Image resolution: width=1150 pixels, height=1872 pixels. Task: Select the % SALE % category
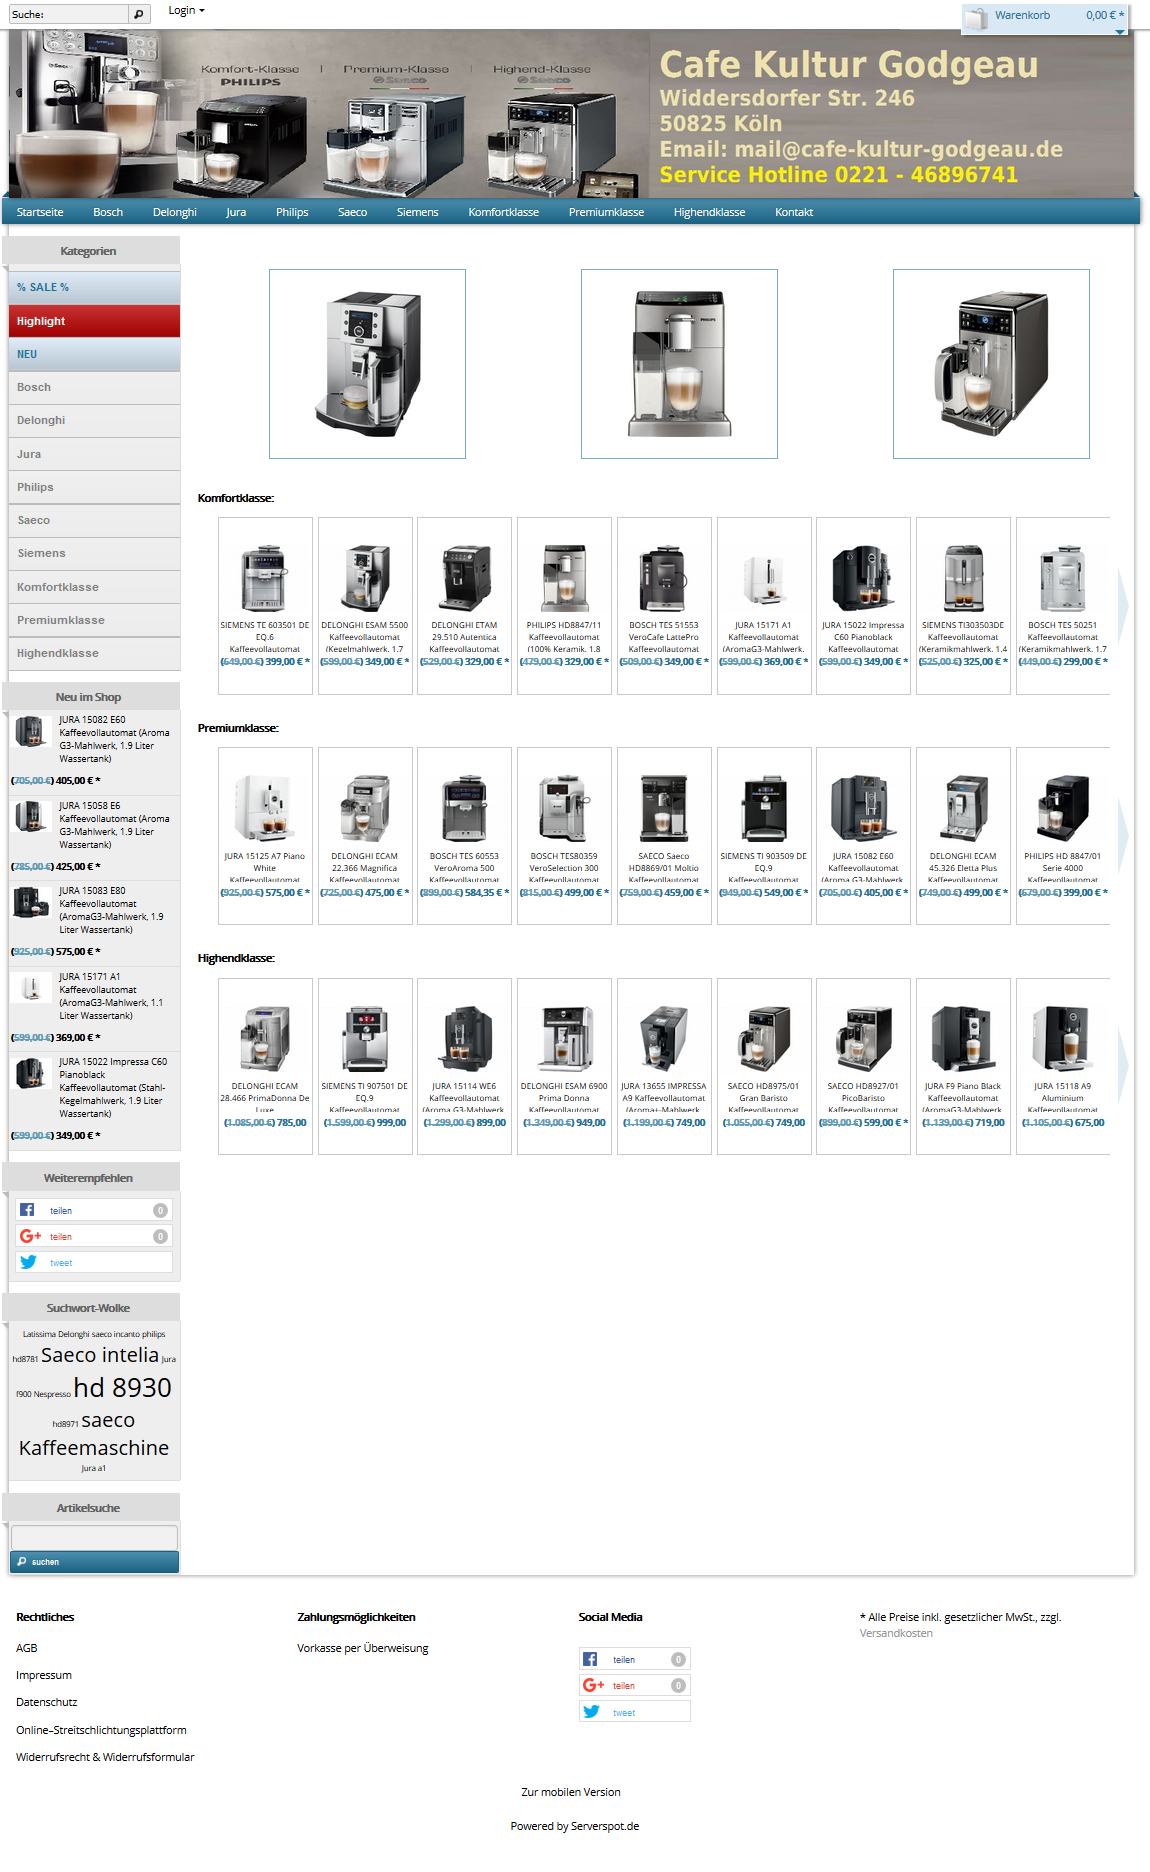(x=94, y=287)
